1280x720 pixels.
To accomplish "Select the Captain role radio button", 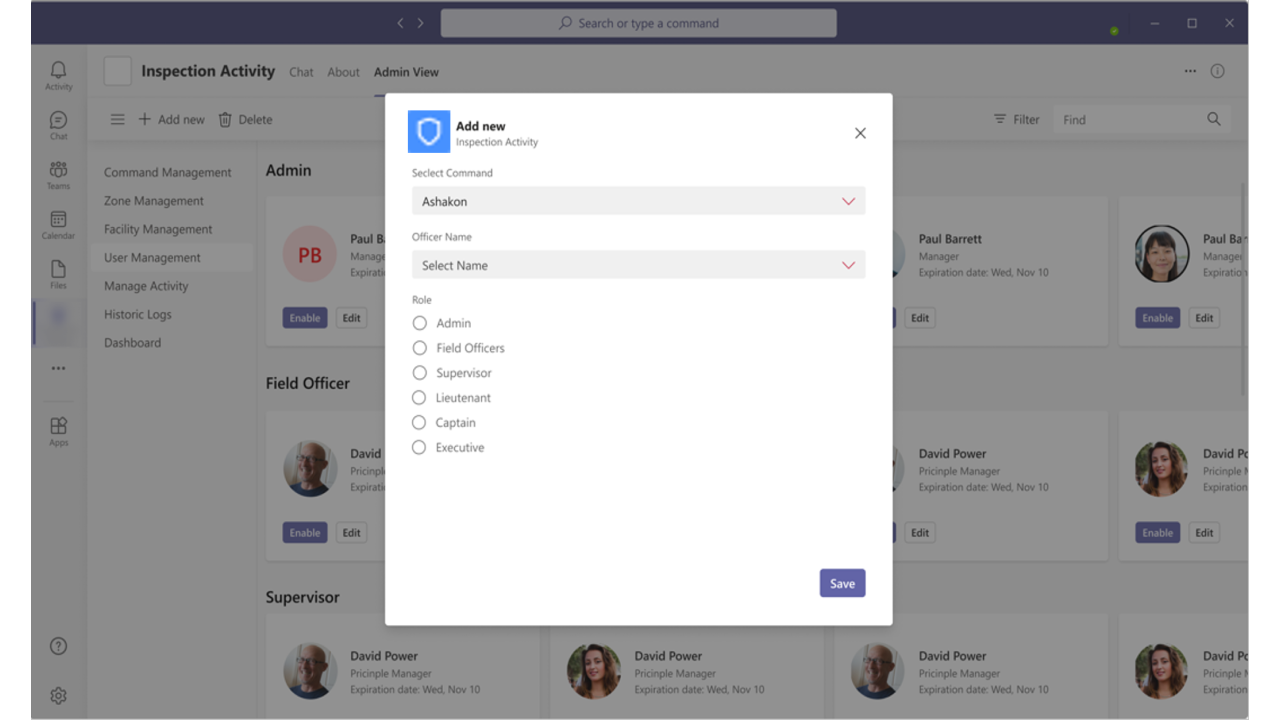I will [x=420, y=423].
